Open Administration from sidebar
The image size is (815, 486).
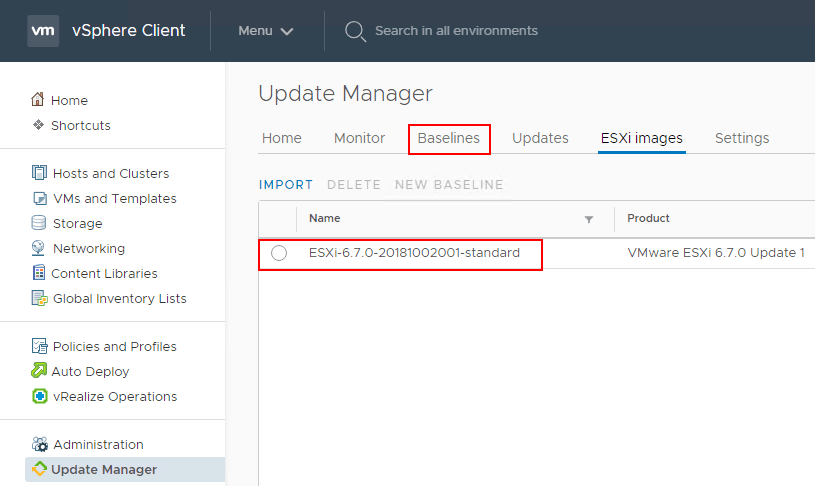tap(98, 445)
